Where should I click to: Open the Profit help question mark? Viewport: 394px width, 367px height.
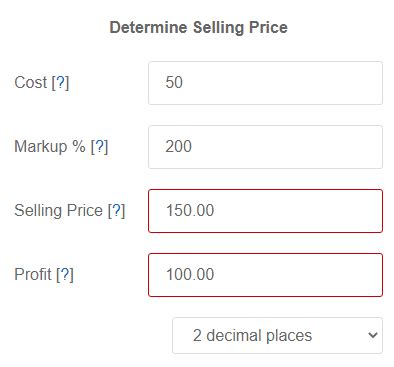[65, 274]
